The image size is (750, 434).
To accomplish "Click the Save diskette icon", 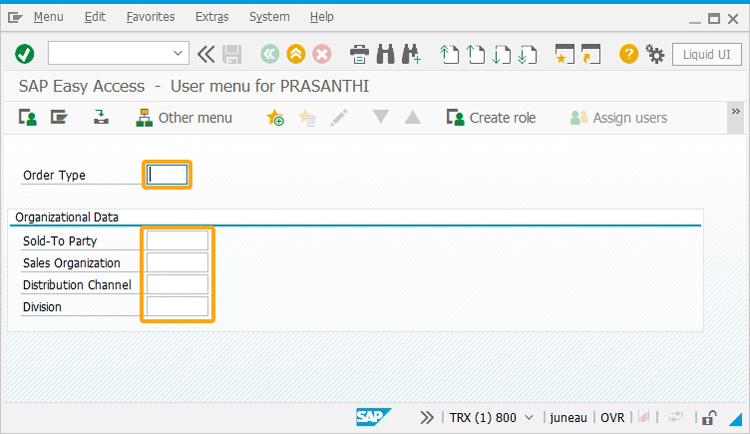I will coord(232,54).
